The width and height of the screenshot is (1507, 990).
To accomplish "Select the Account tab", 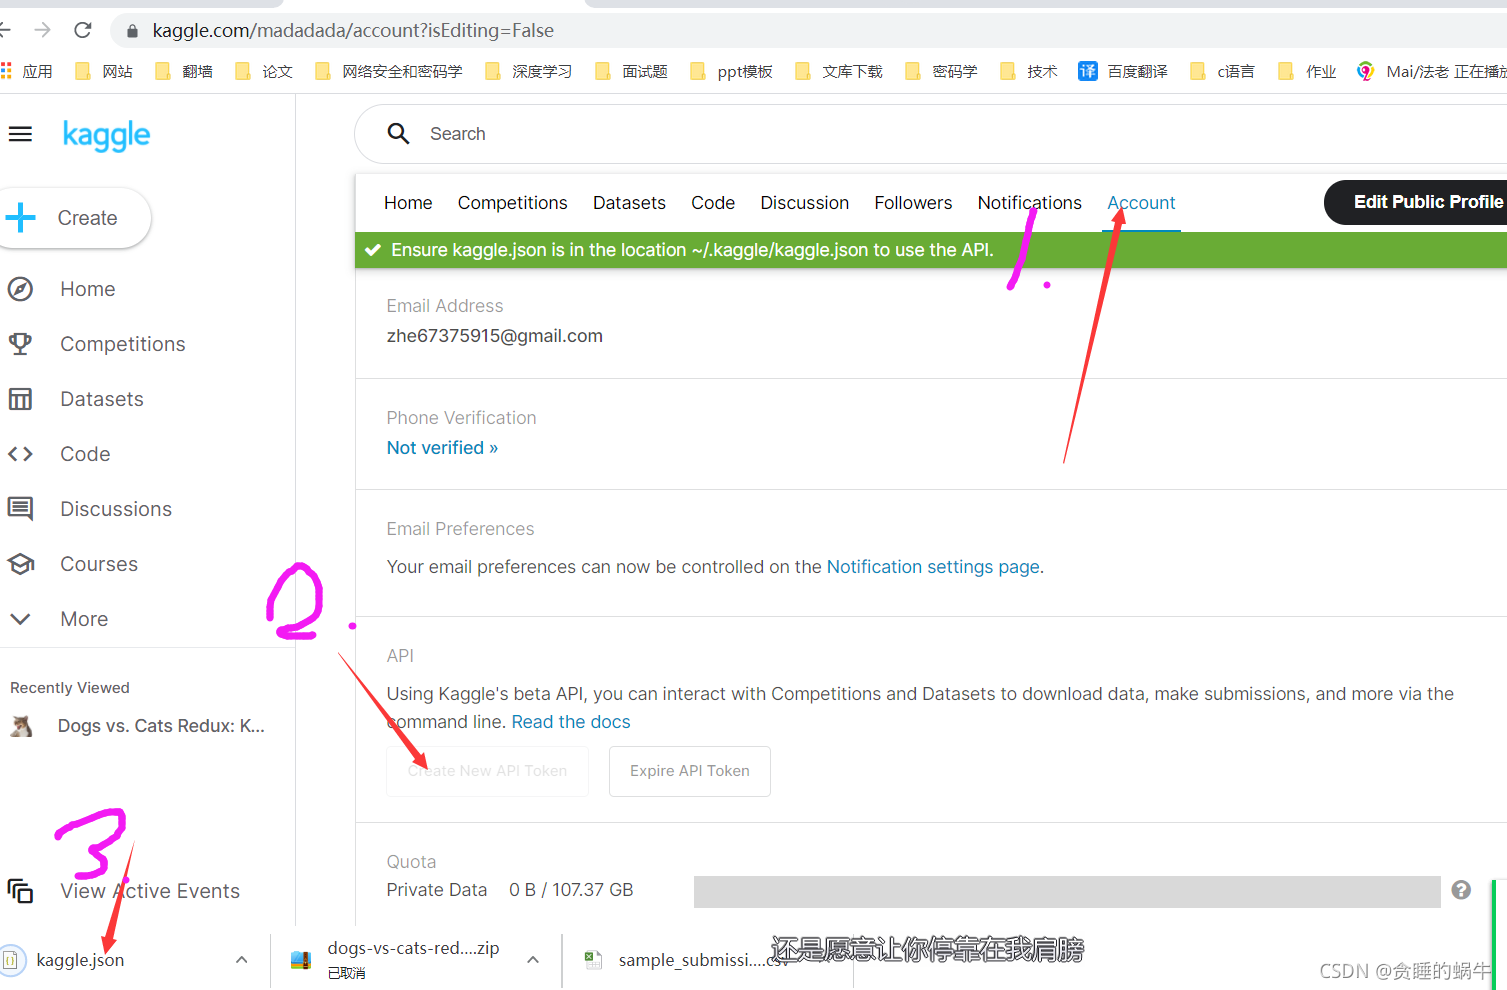I will (x=1141, y=203).
